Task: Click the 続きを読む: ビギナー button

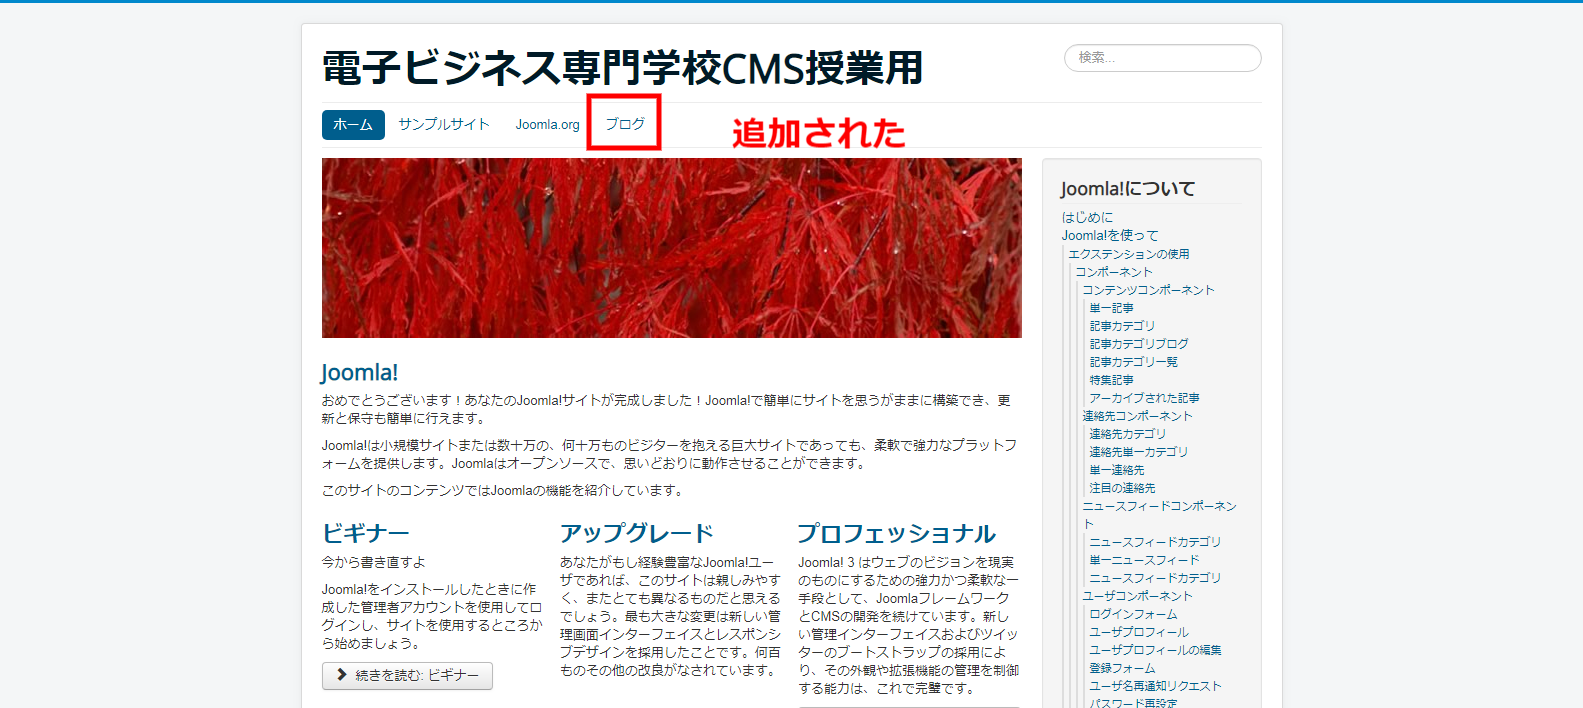Action: pos(407,676)
